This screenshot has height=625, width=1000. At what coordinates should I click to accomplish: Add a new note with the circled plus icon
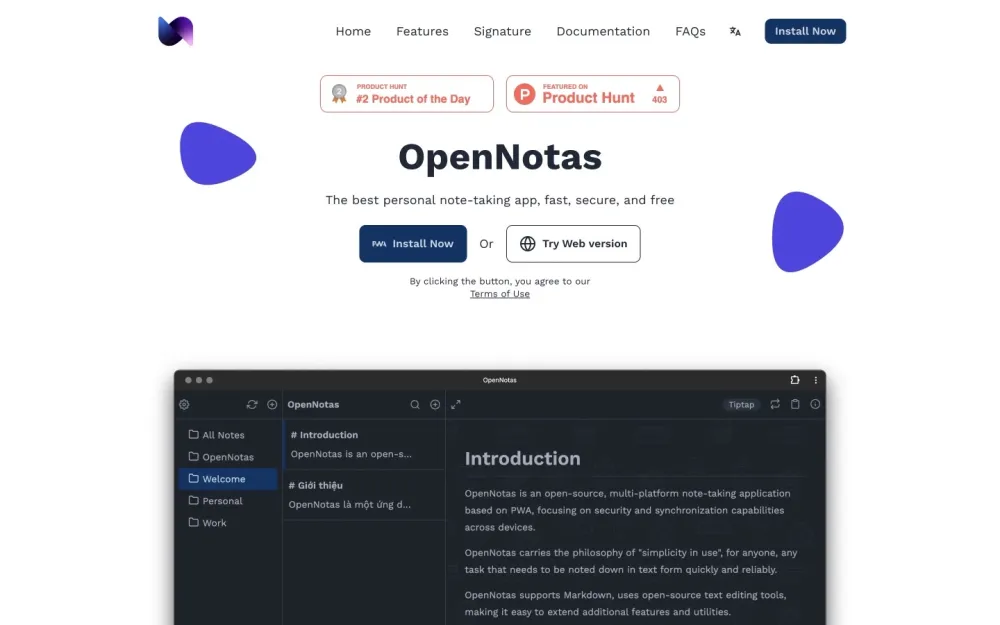pos(434,404)
